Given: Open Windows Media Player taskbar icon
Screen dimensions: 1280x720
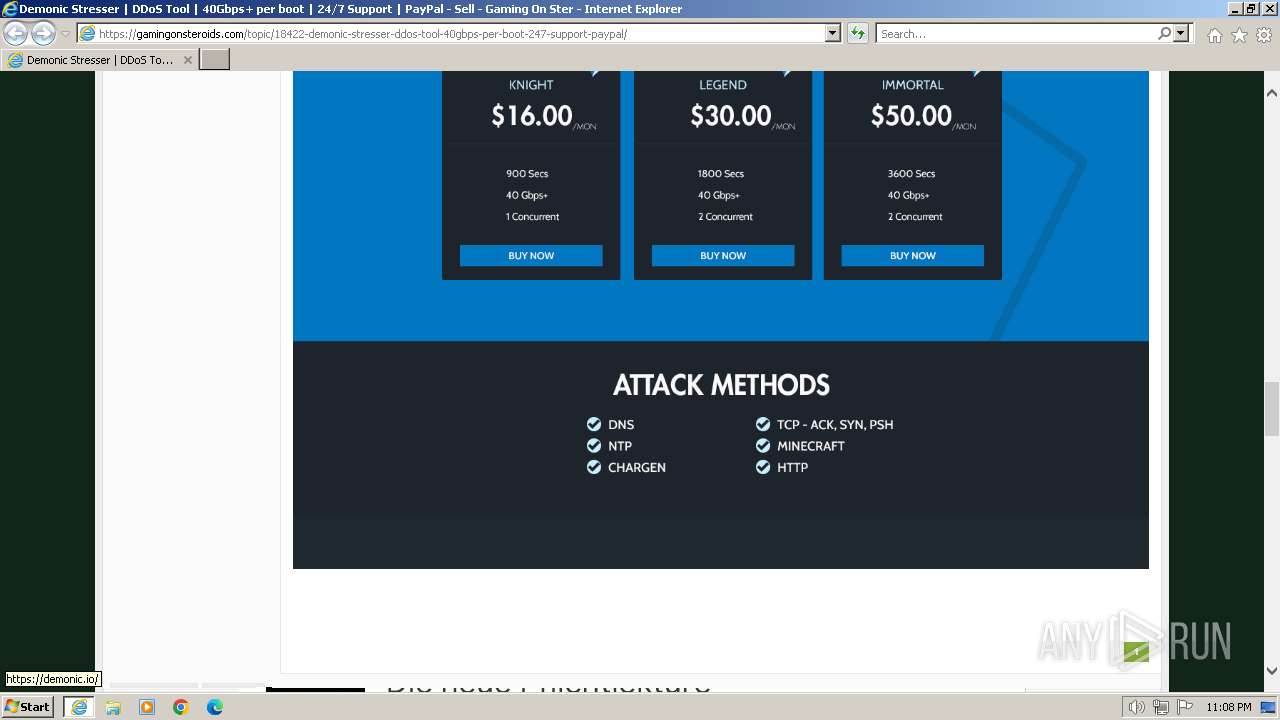Looking at the screenshot, I should [x=147, y=707].
